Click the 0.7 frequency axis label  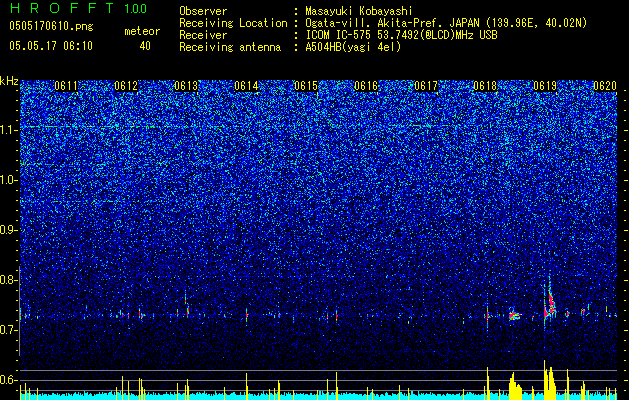point(9,330)
